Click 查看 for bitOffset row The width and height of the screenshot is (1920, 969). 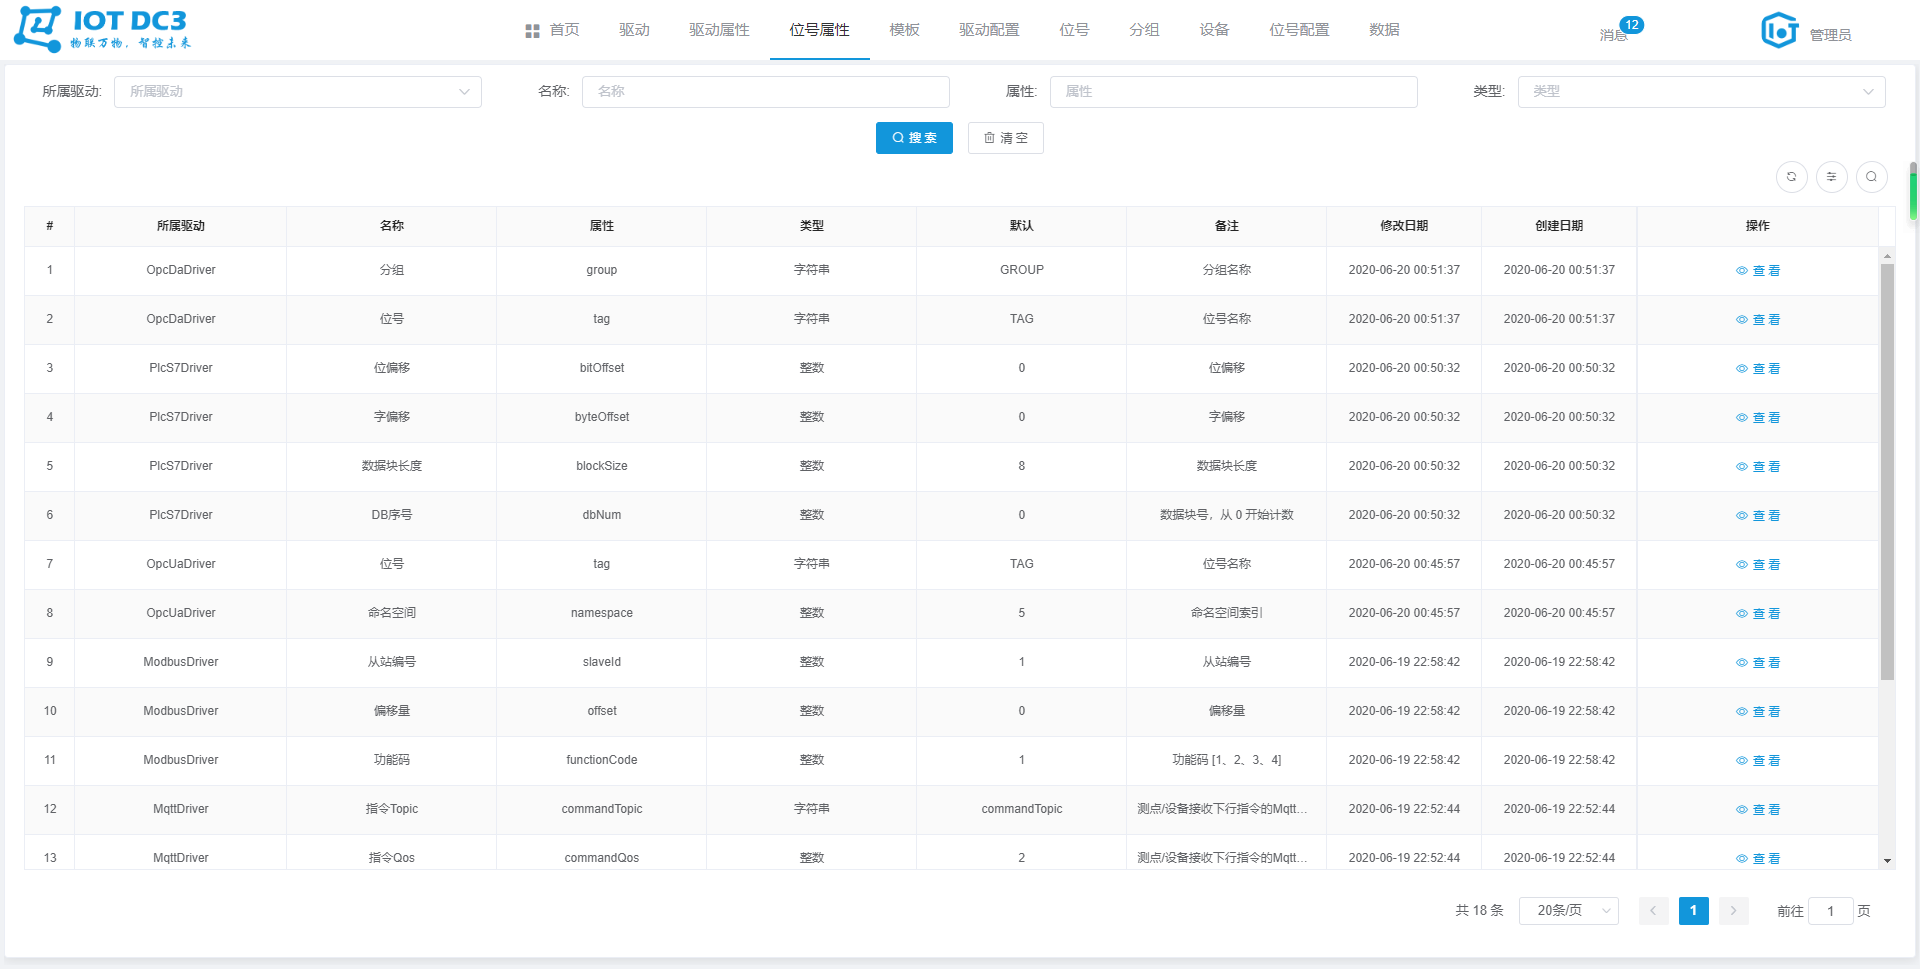[1758, 369]
